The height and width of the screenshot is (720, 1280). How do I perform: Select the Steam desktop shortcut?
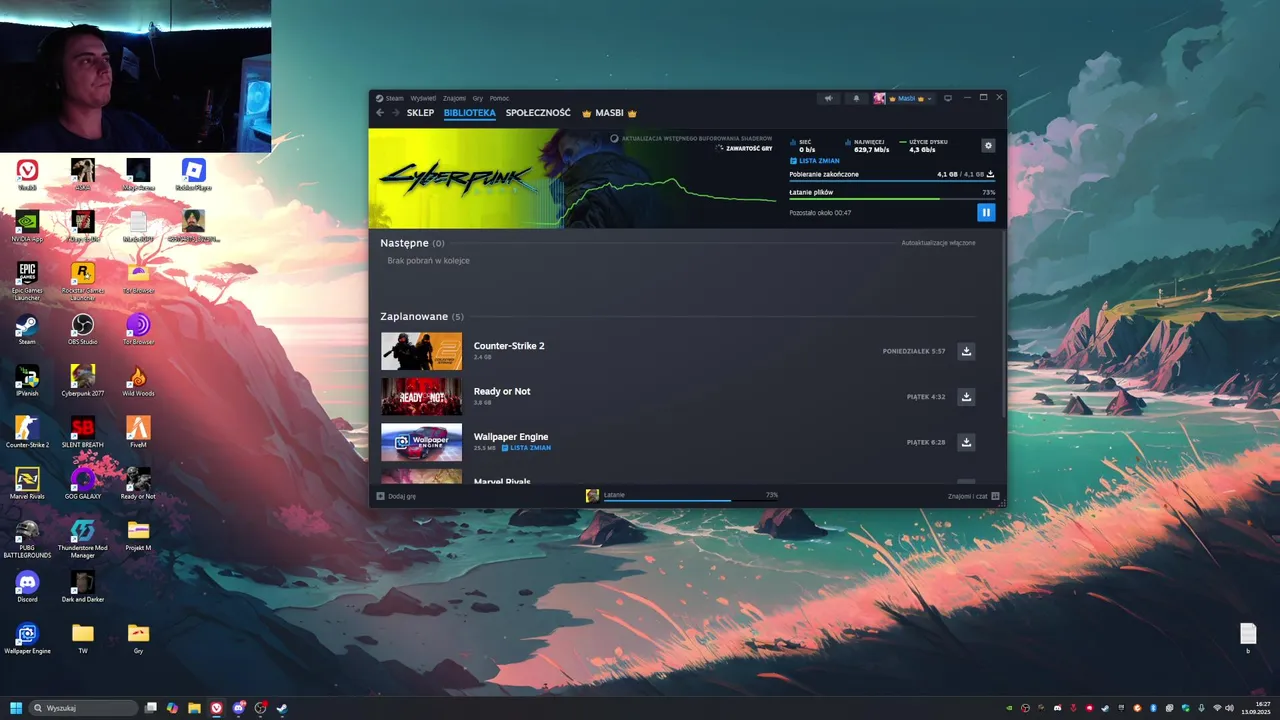click(27, 328)
